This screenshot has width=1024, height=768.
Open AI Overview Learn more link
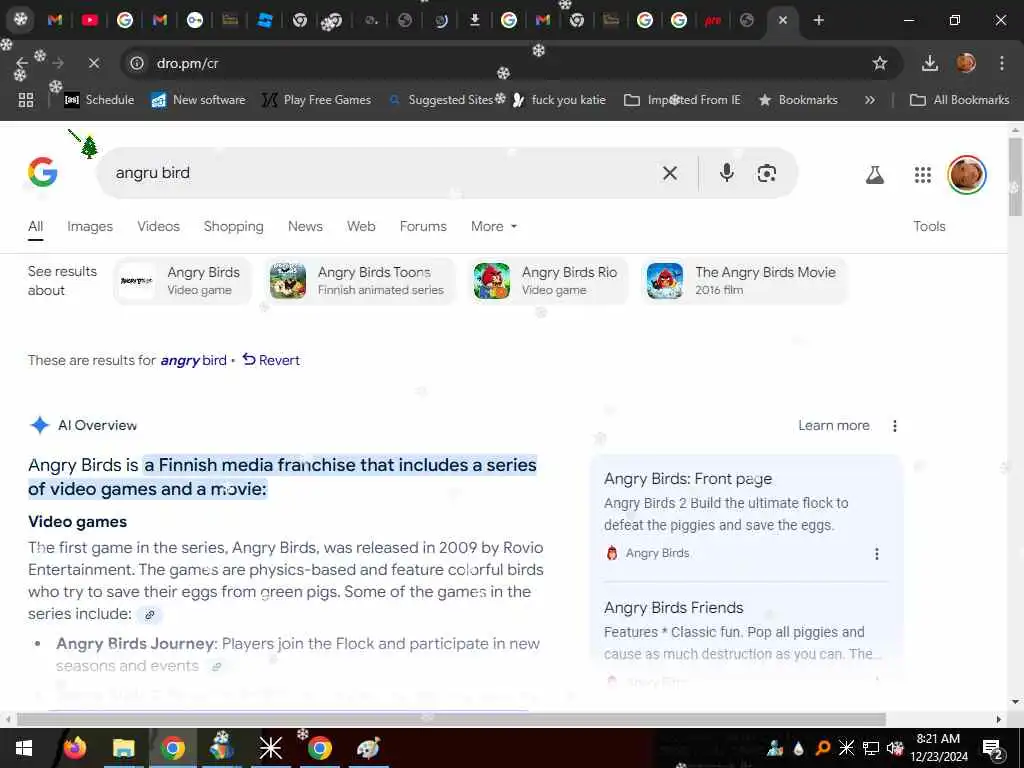(x=833, y=426)
